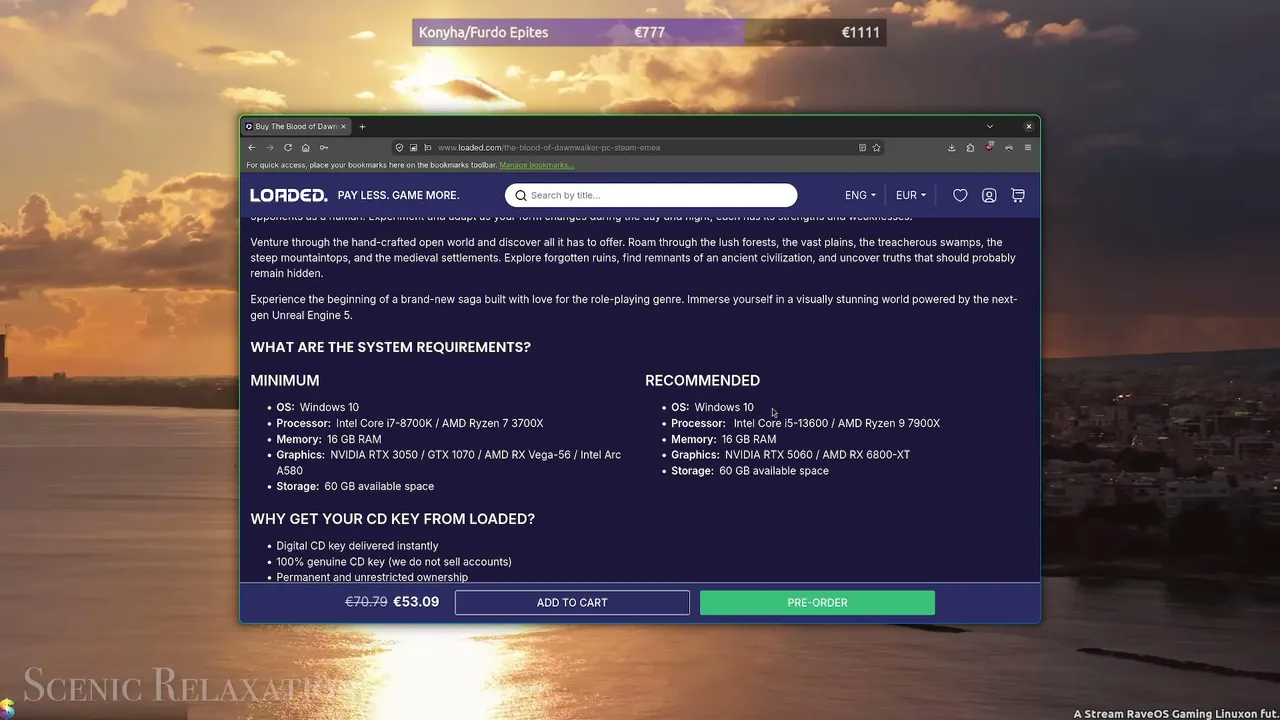Open the browser home page icon
Viewport: 1280px width, 720px height.
pos(306,147)
